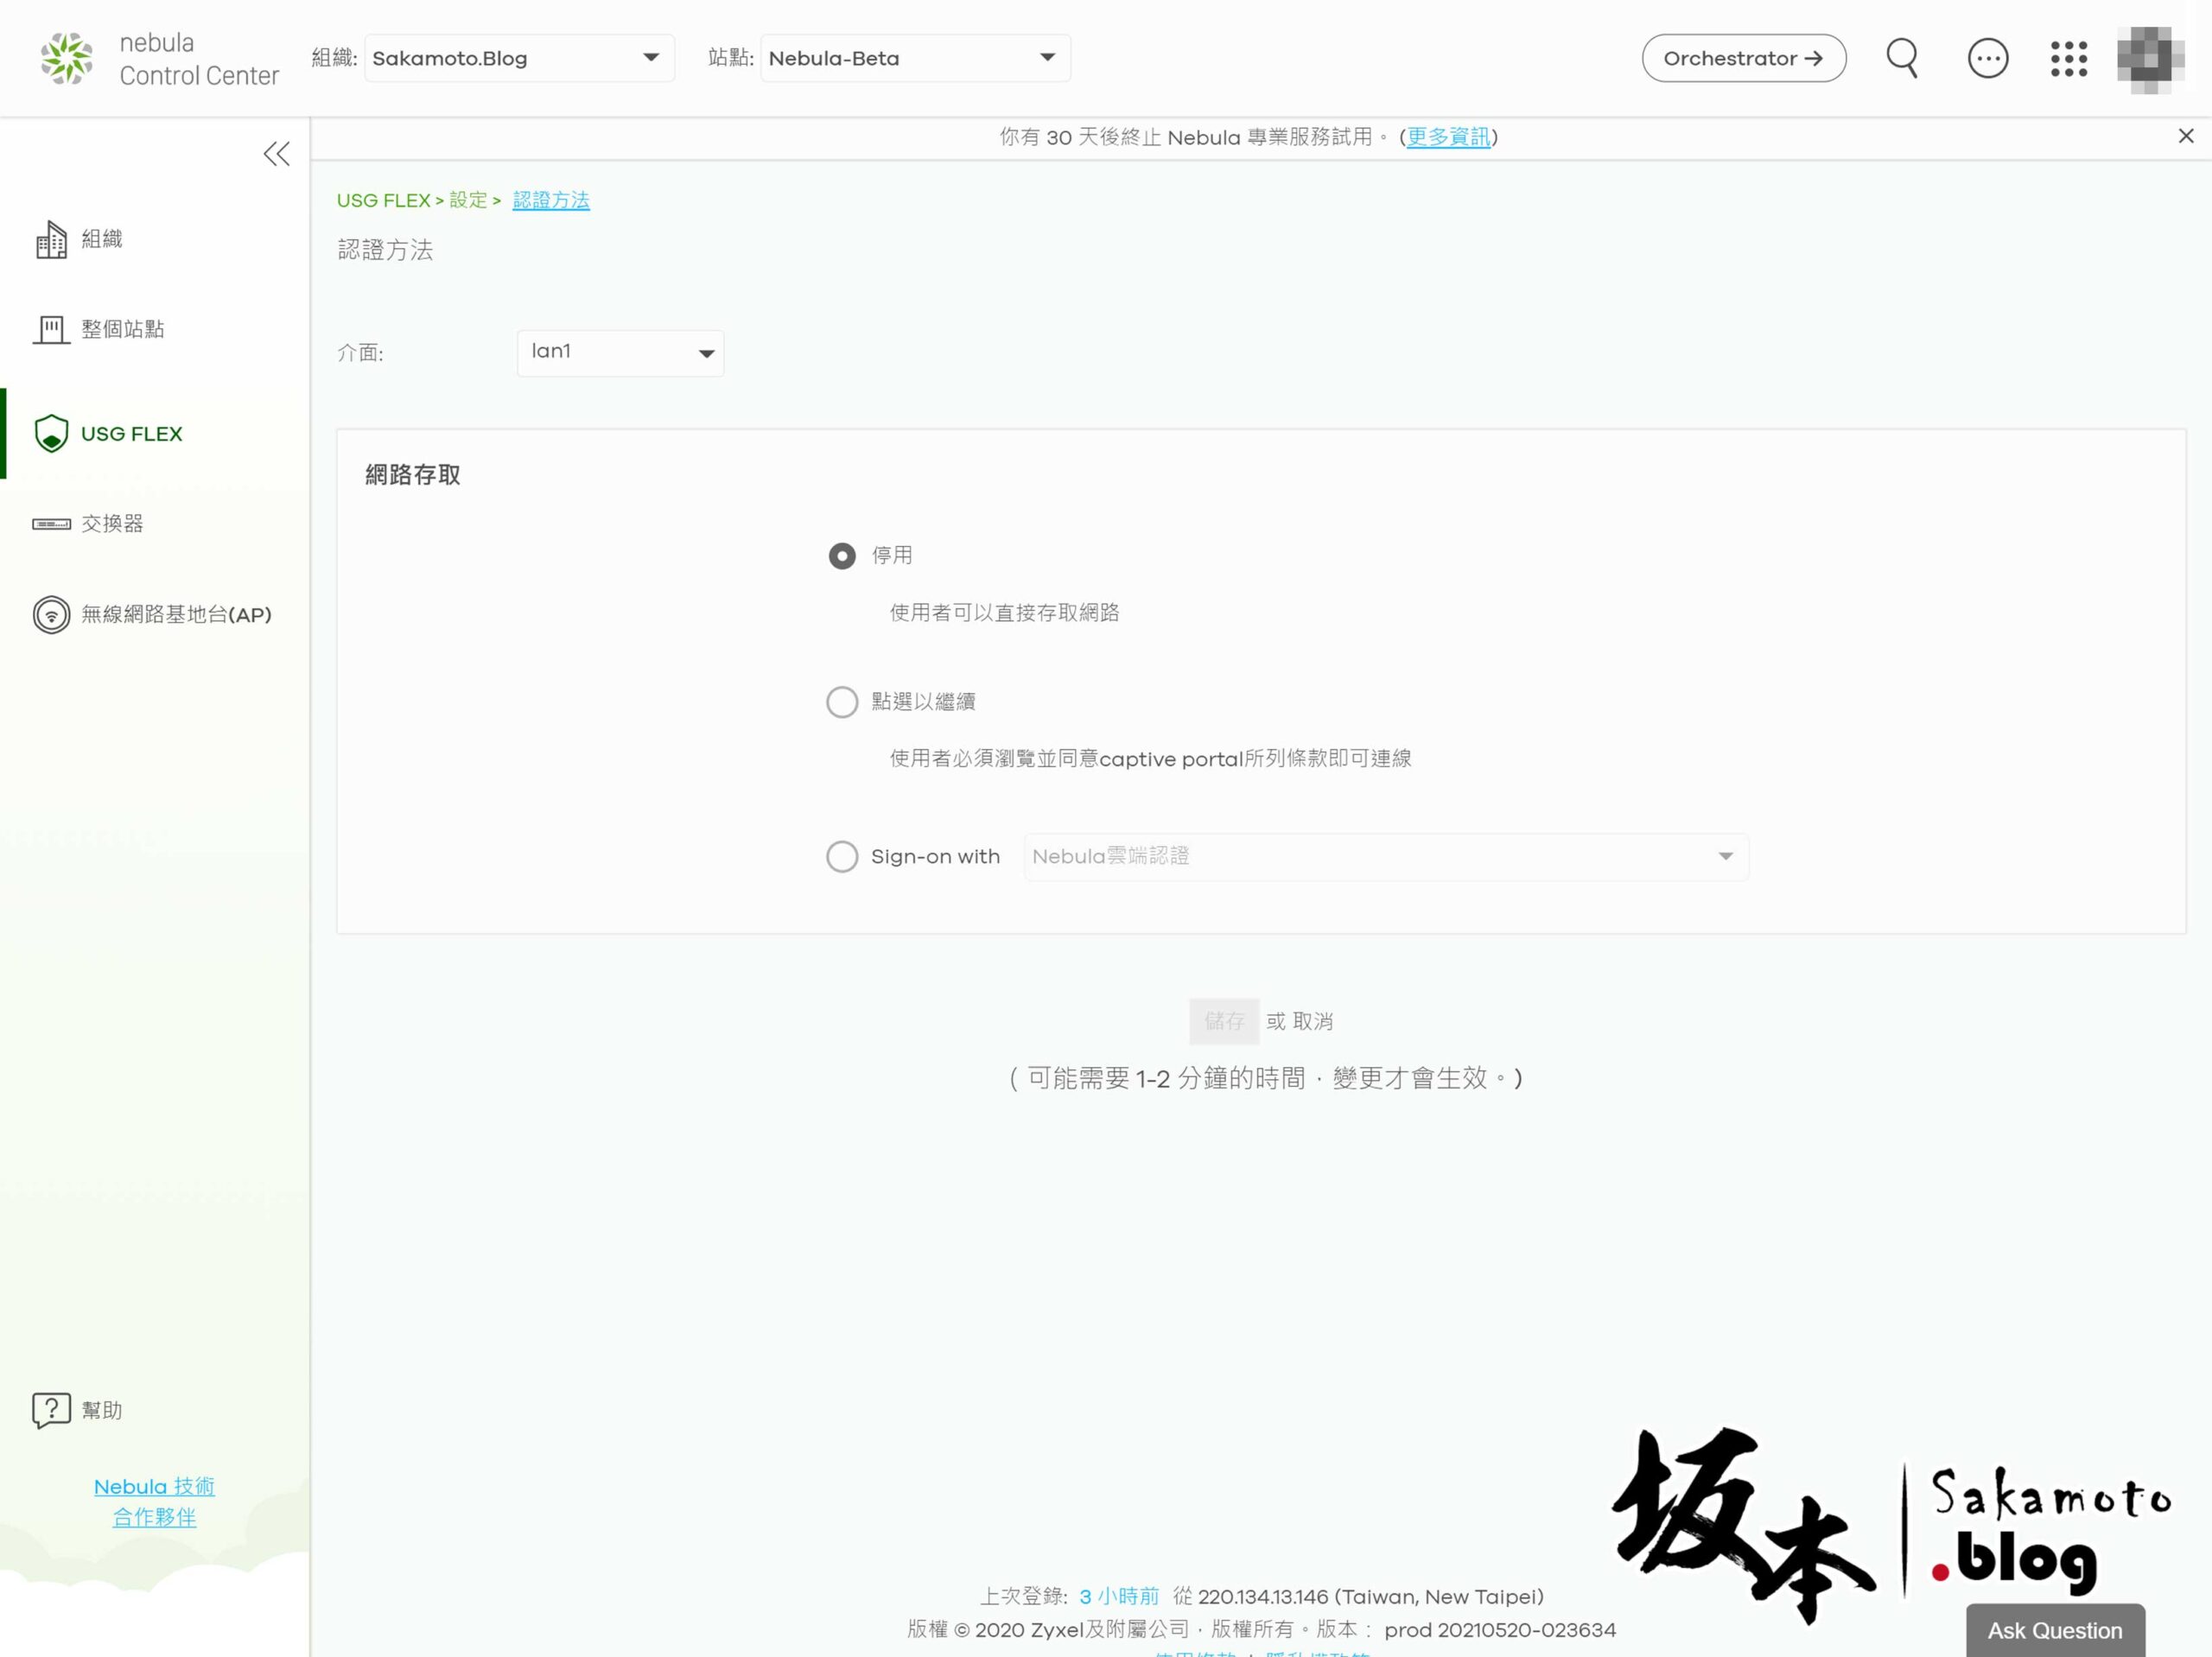Click the 設定 breadcrumb text
The width and height of the screenshot is (2212, 1657).
click(x=468, y=200)
